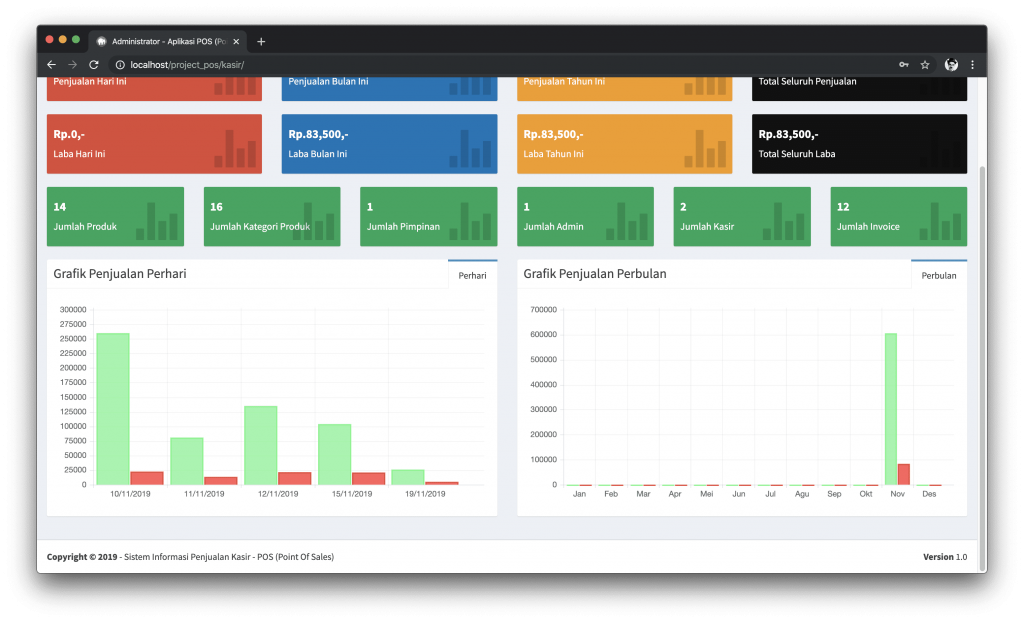Select the Perbulan chart tab
This screenshot has width=1024, height=622.
938,275
